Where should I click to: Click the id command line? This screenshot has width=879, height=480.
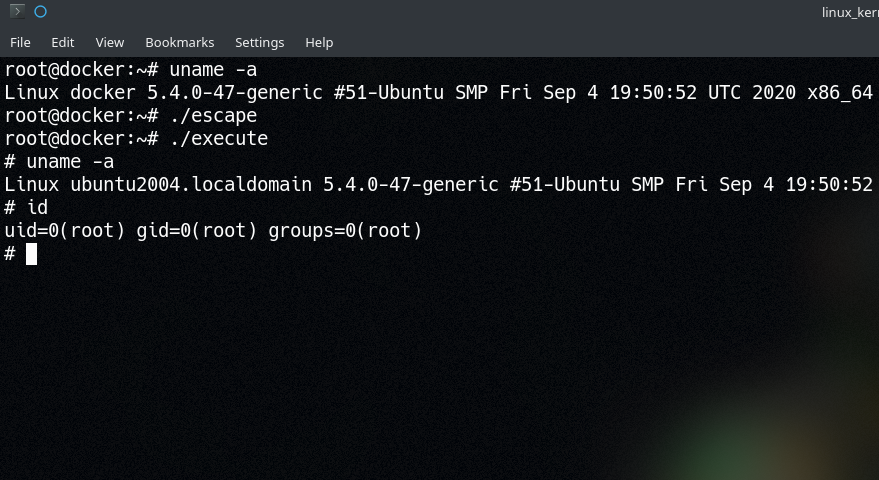click(38, 208)
